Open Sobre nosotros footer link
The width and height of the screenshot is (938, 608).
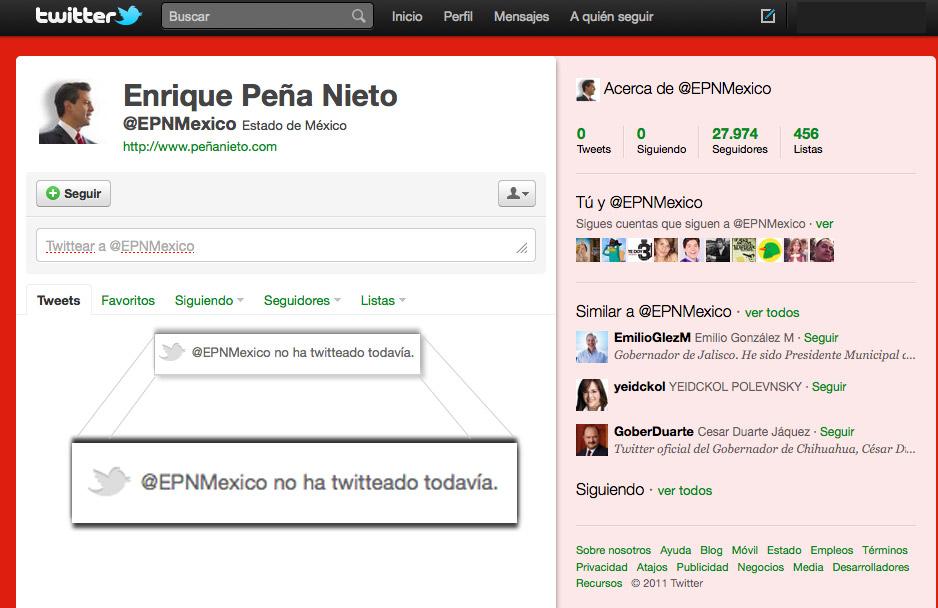pyautogui.click(x=613, y=550)
